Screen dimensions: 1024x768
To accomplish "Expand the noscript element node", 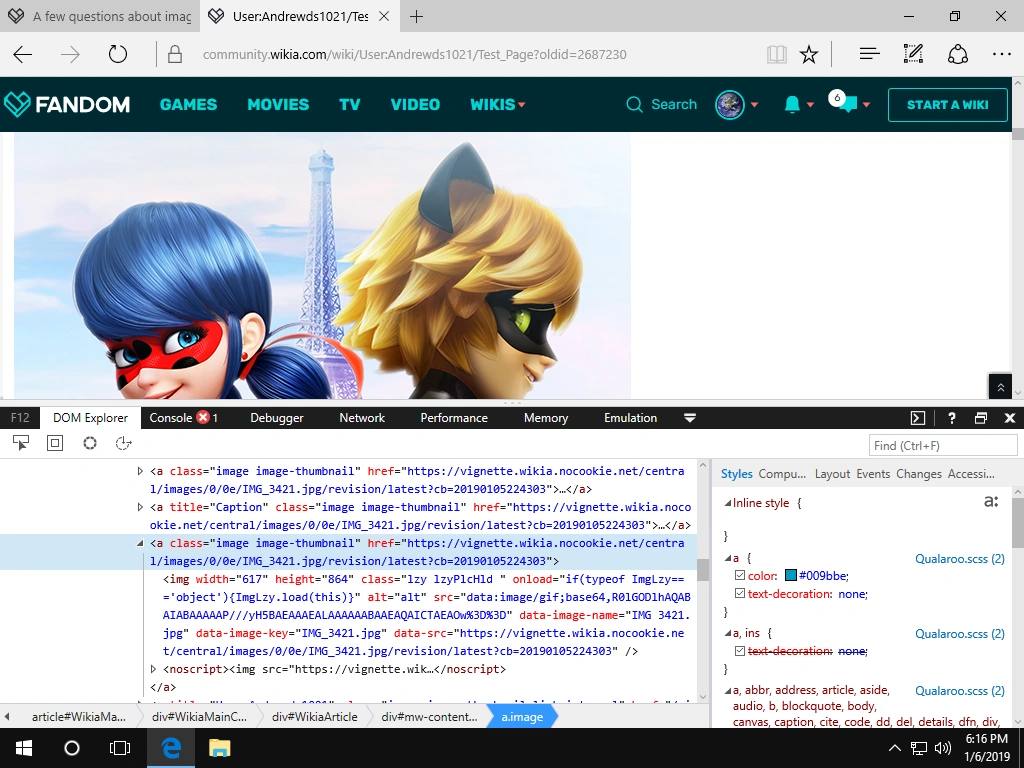I will pos(153,669).
